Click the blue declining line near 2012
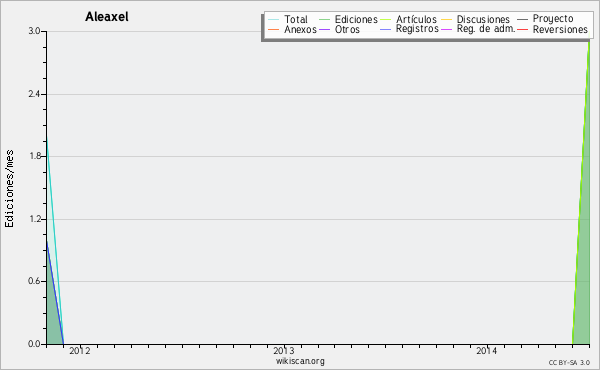 coord(55,293)
